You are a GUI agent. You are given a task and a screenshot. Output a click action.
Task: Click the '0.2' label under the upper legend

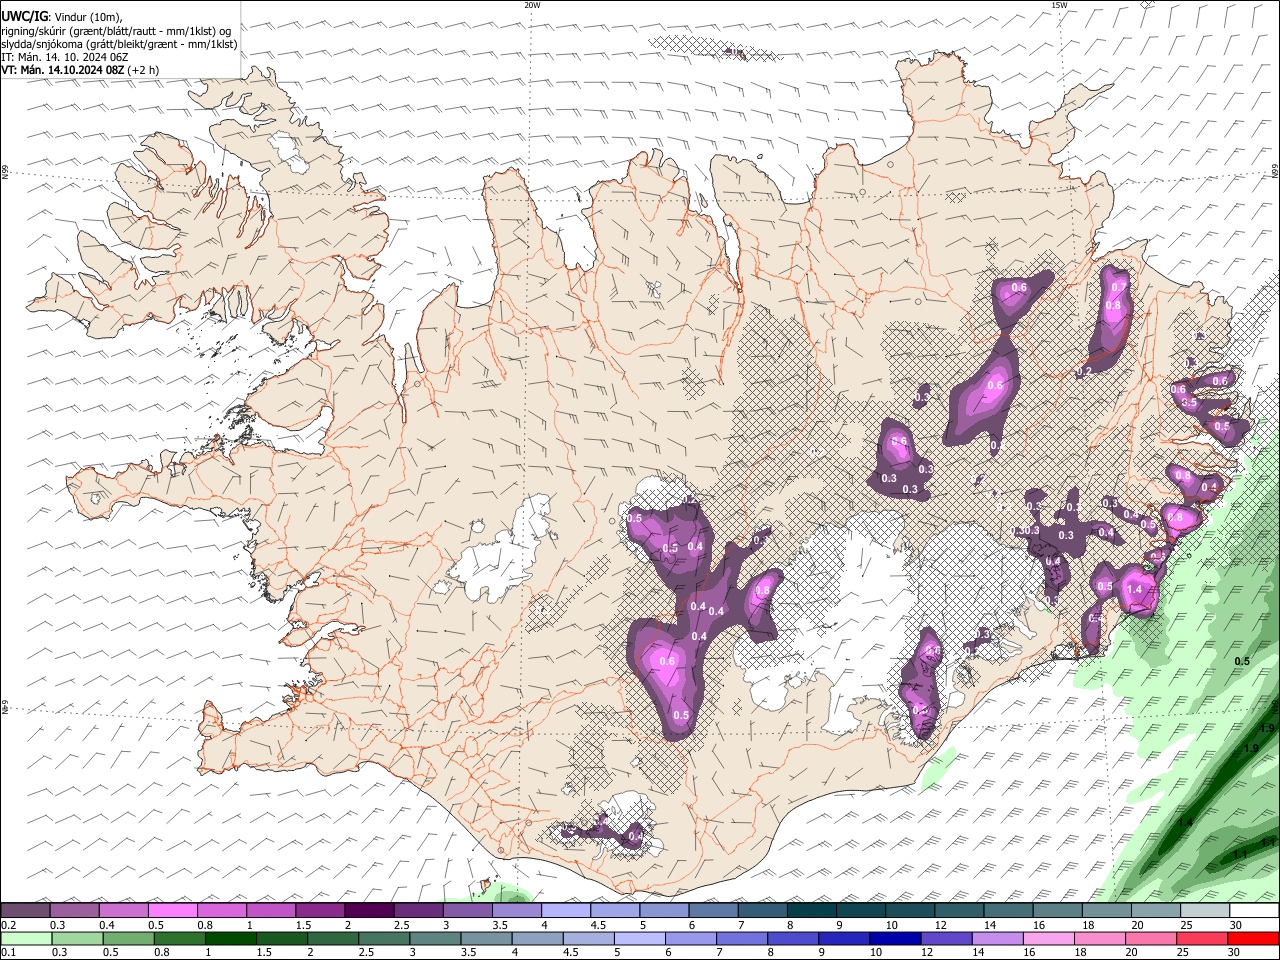[8, 925]
